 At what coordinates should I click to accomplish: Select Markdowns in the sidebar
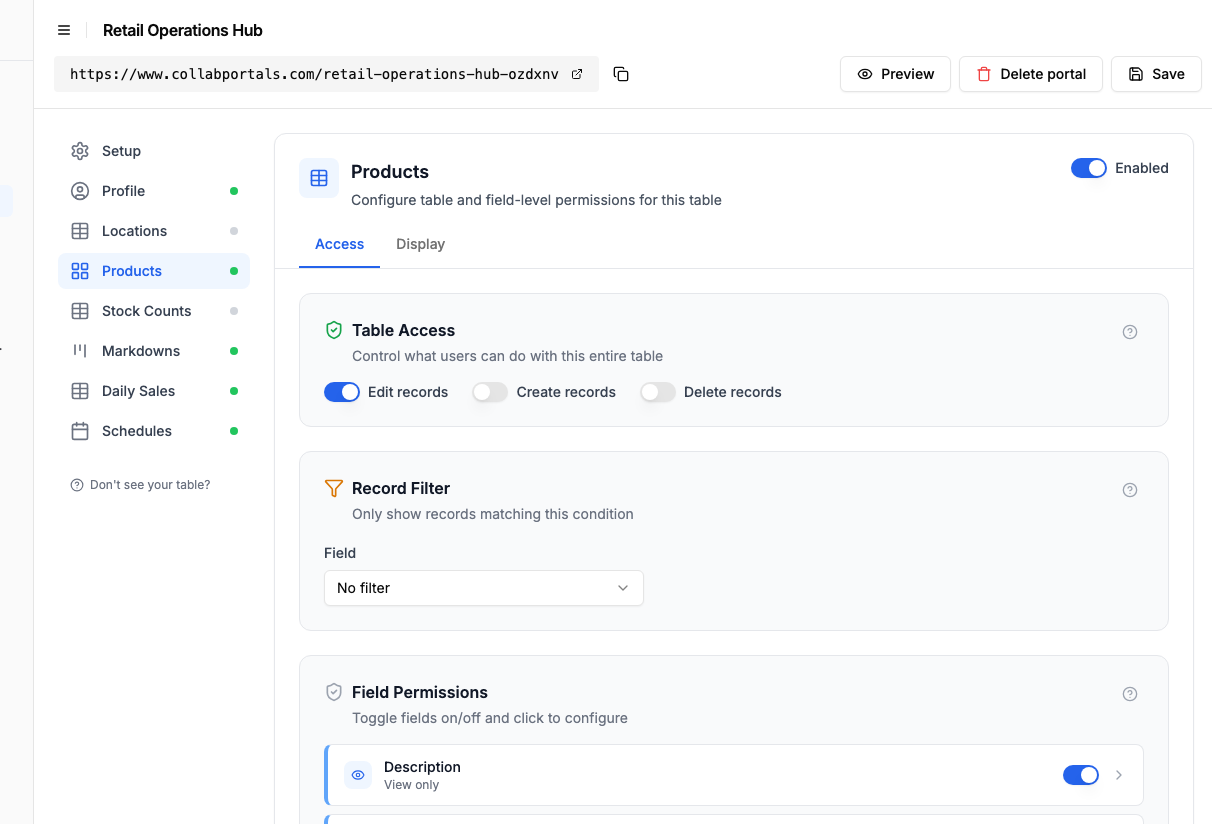coord(154,351)
